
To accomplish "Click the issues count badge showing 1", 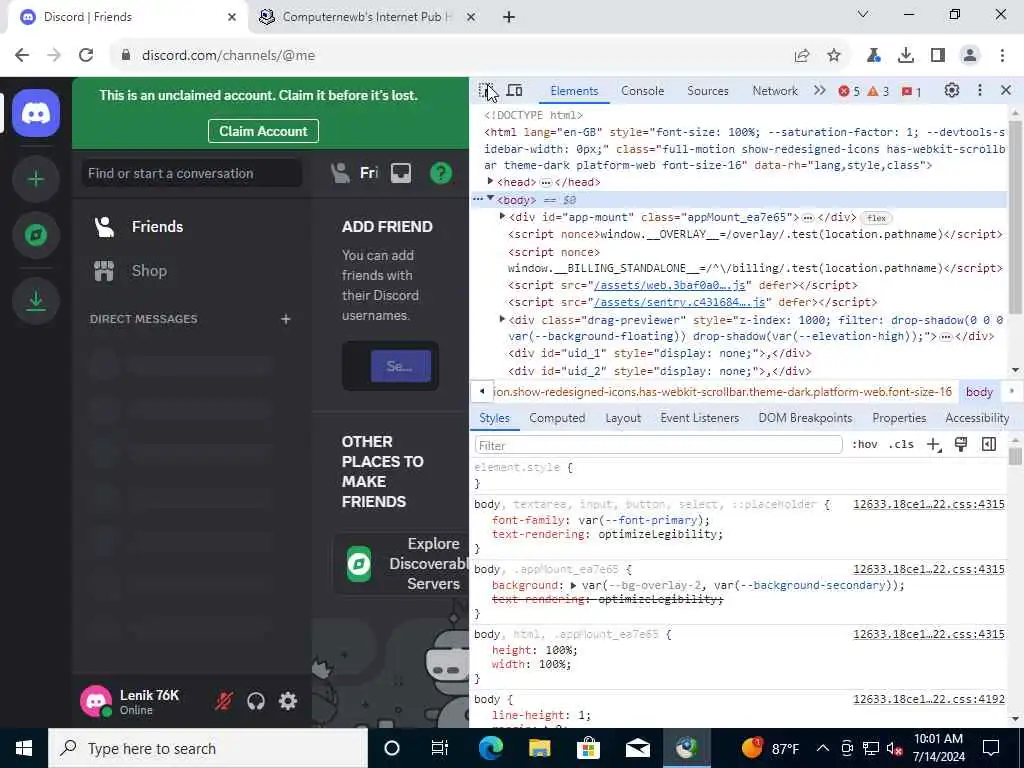I will tap(911, 91).
